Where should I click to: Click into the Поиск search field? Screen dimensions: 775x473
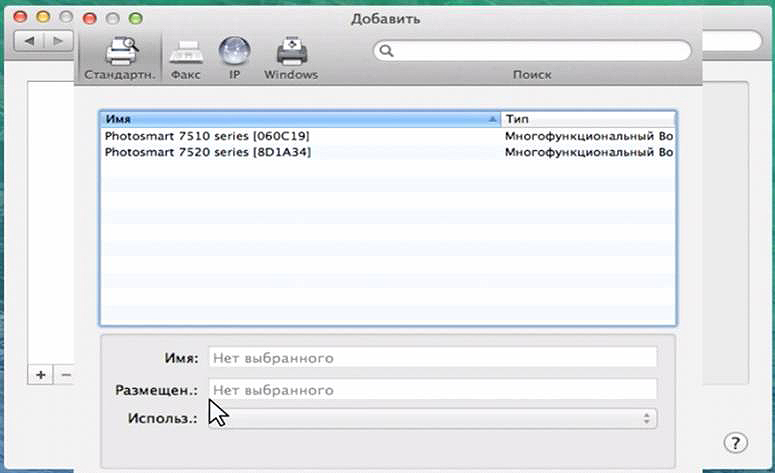[540, 51]
